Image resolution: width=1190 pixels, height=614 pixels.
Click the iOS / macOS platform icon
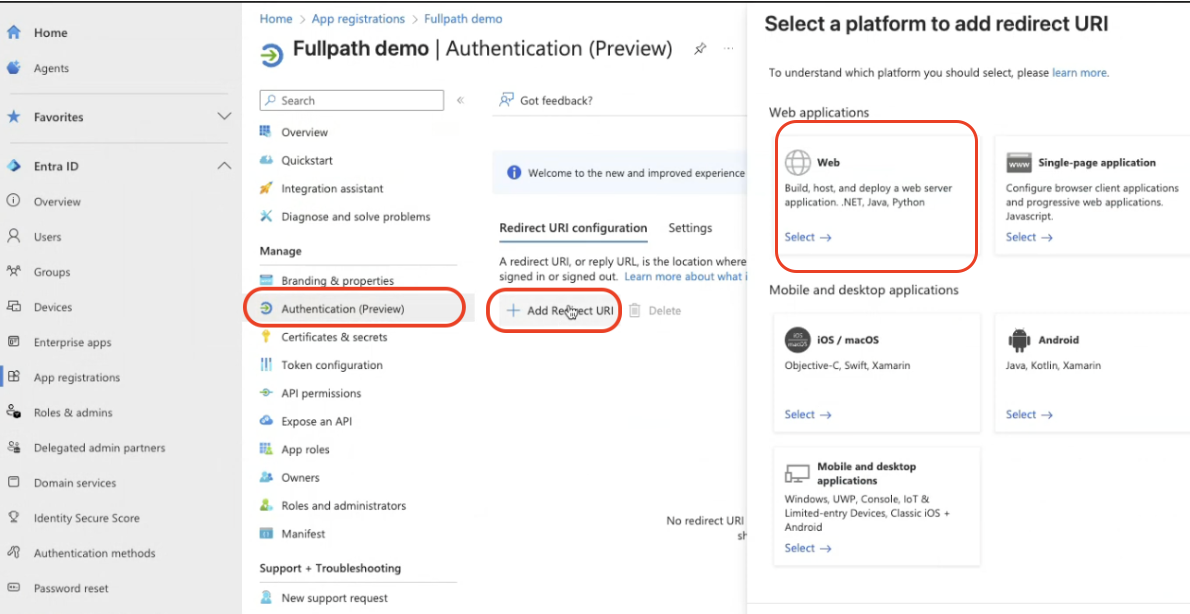pos(797,340)
